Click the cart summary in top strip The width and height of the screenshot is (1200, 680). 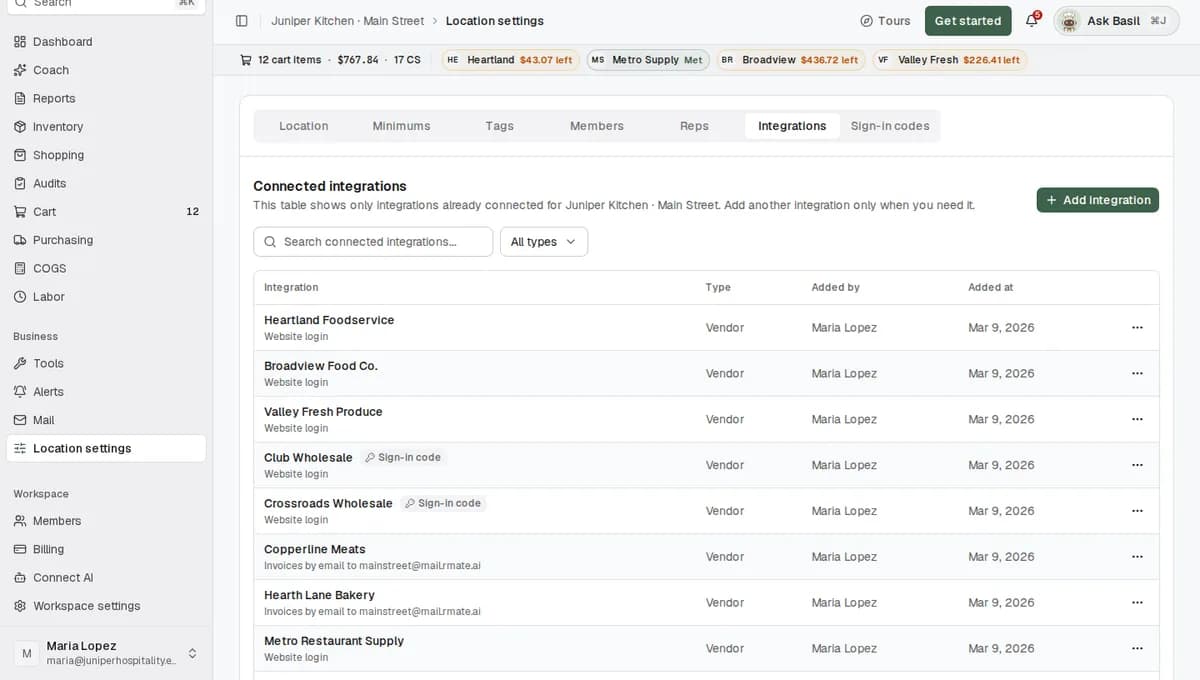(x=330, y=60)
